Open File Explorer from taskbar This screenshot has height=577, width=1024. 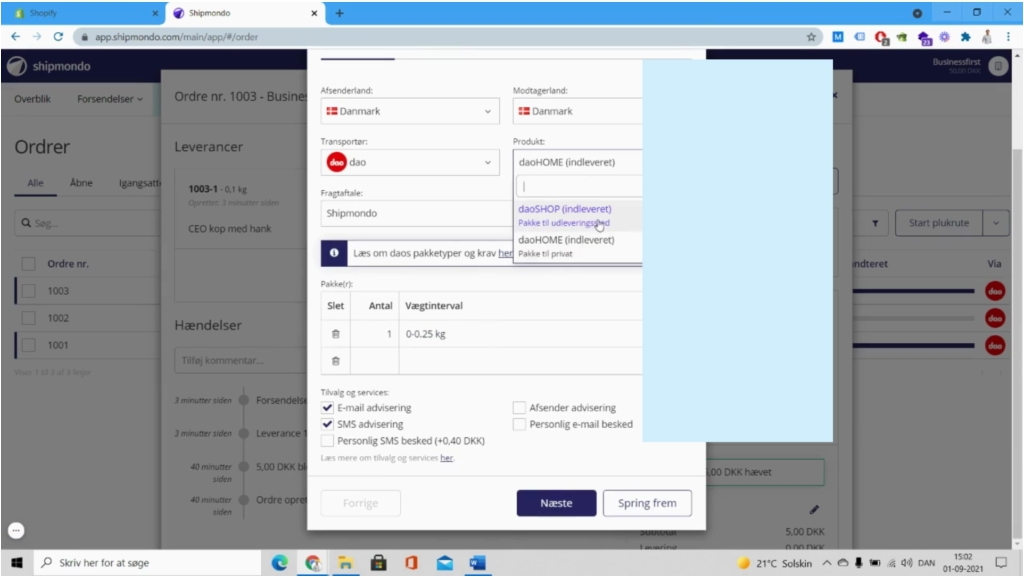coord(345,563)
